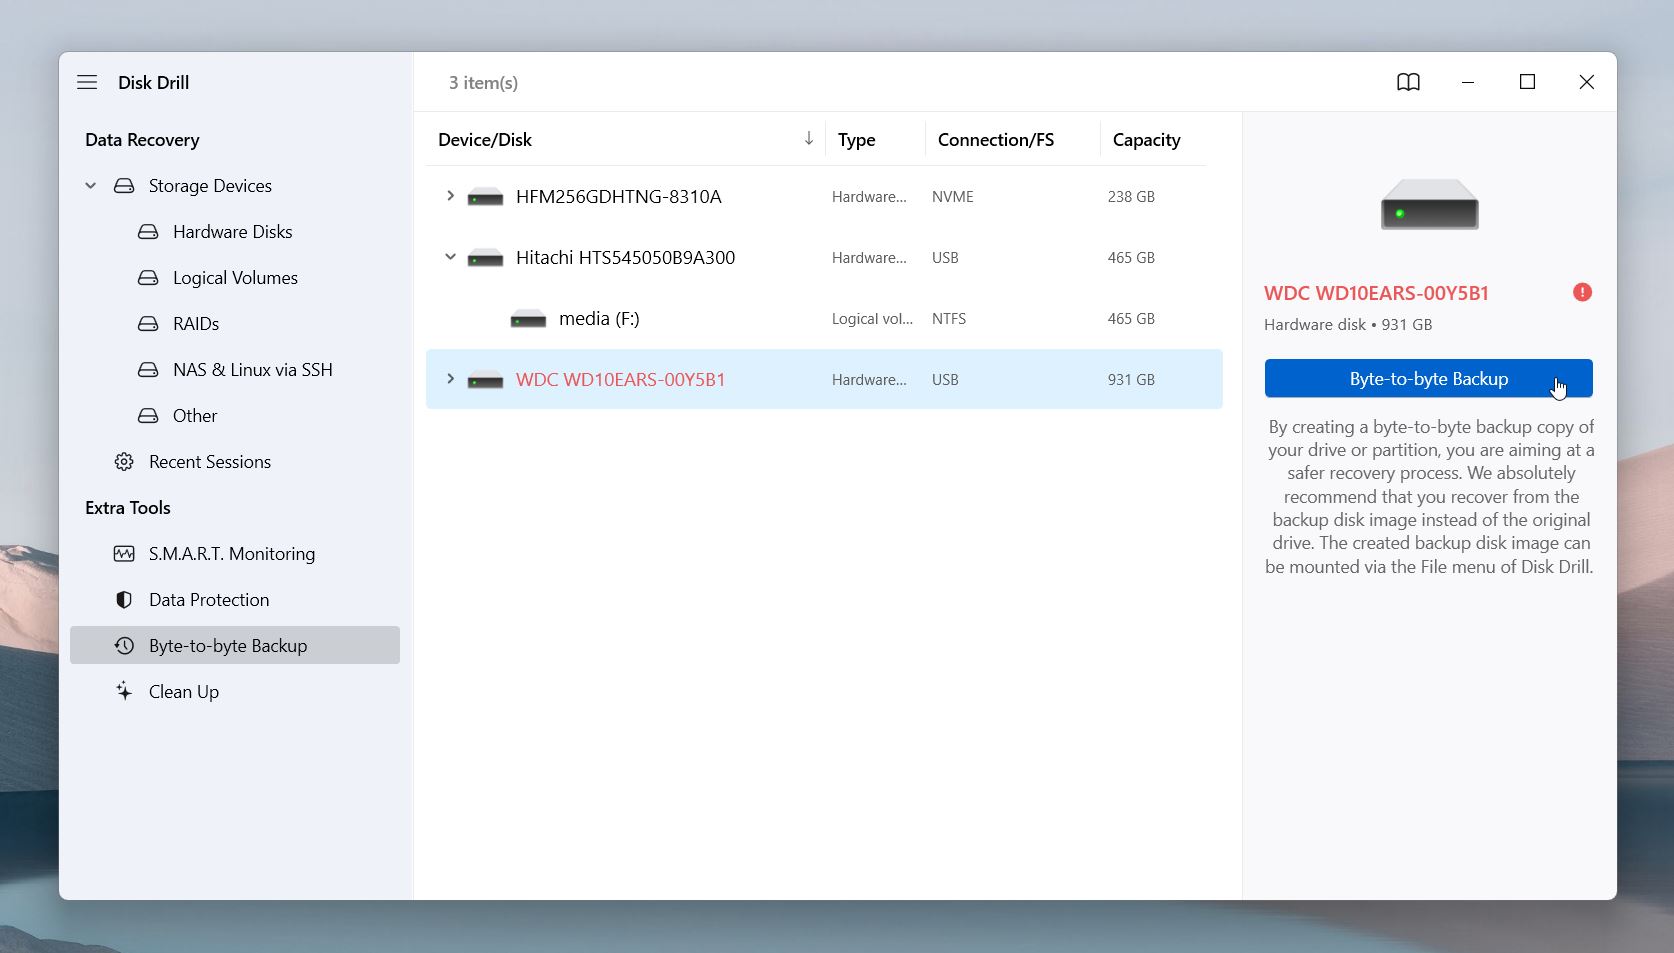Image resolution: width=1674 pixels, height=953 pixels.
Task: Select the media (F:) volume name
Action: click(x=599, y=319)
